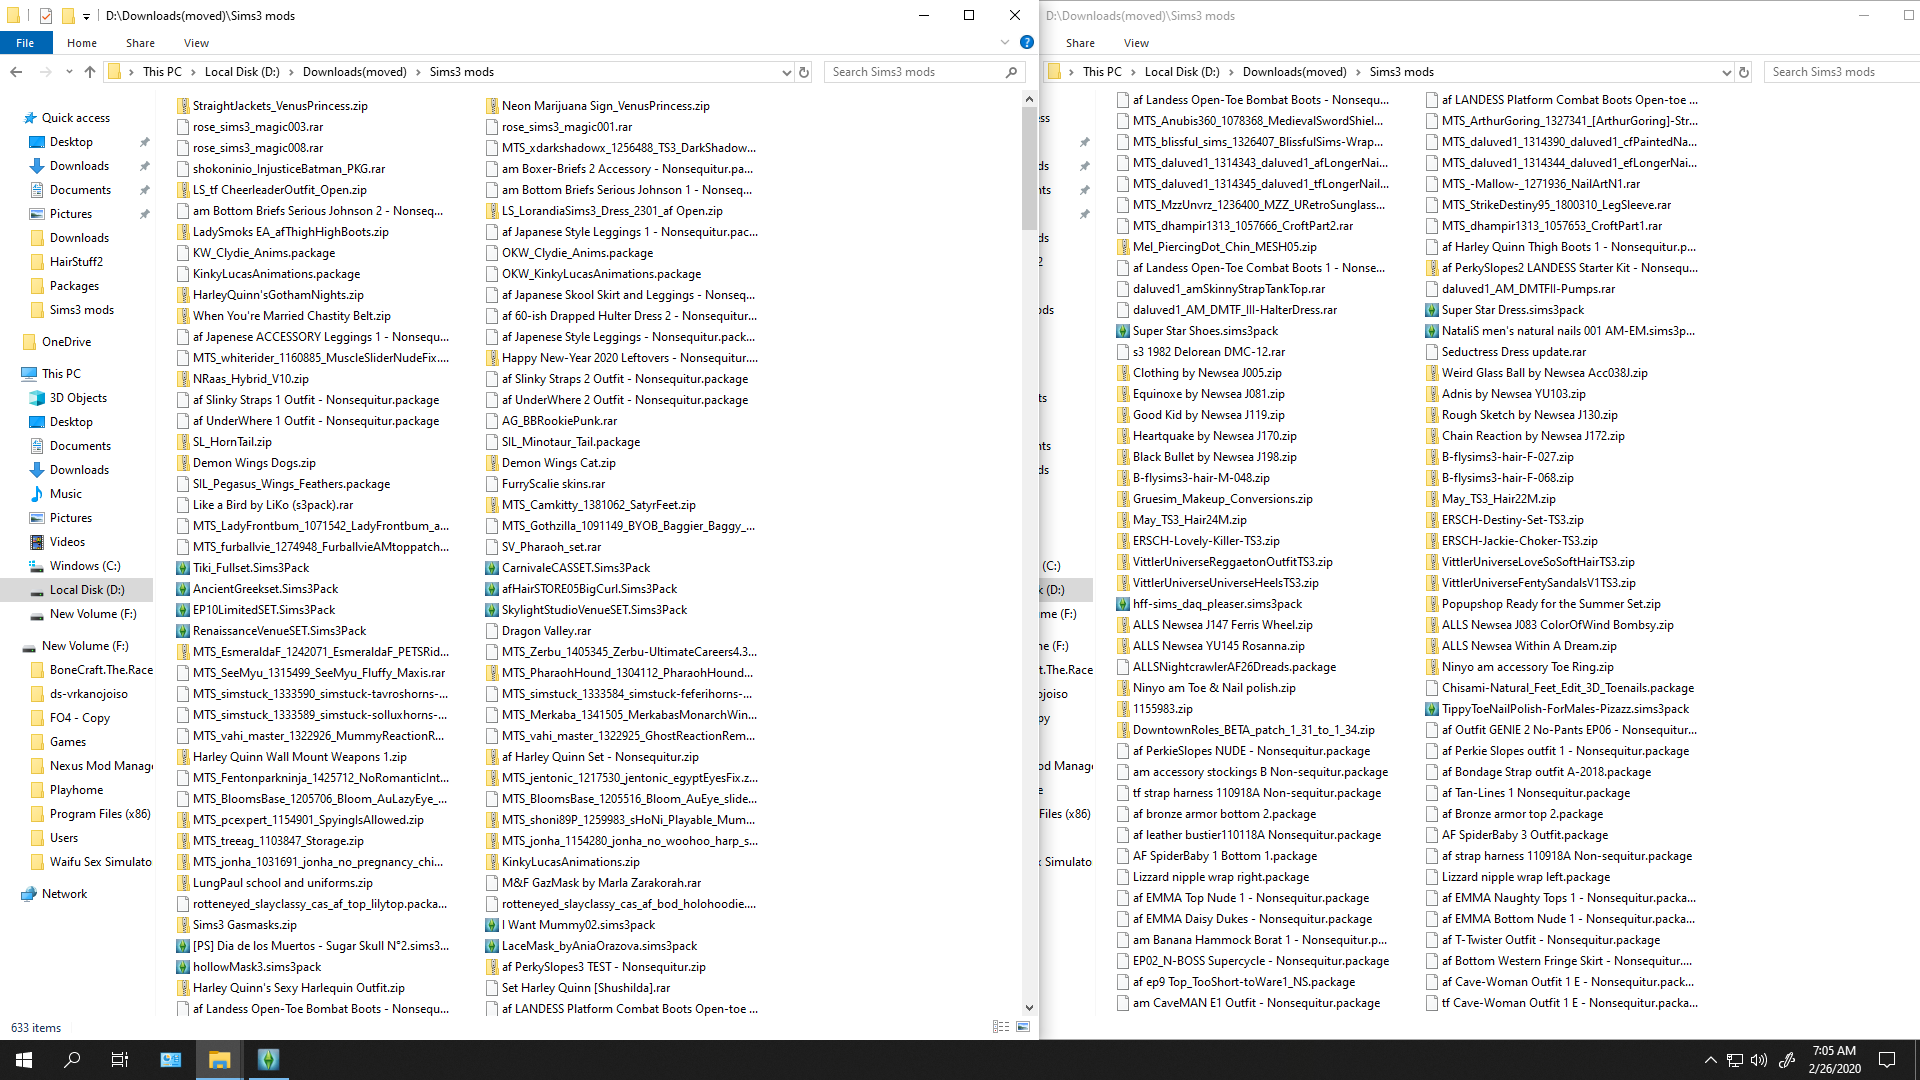This screenshot has height=1080, width=1920.
Task: Open the action center notifications icon
Action: pos(1887,1060)
